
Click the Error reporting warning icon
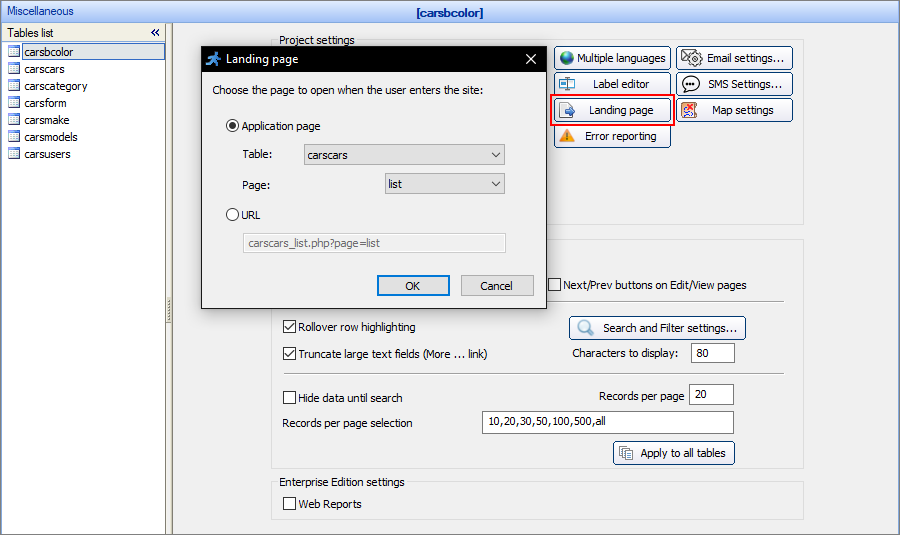tap(567, 136)
